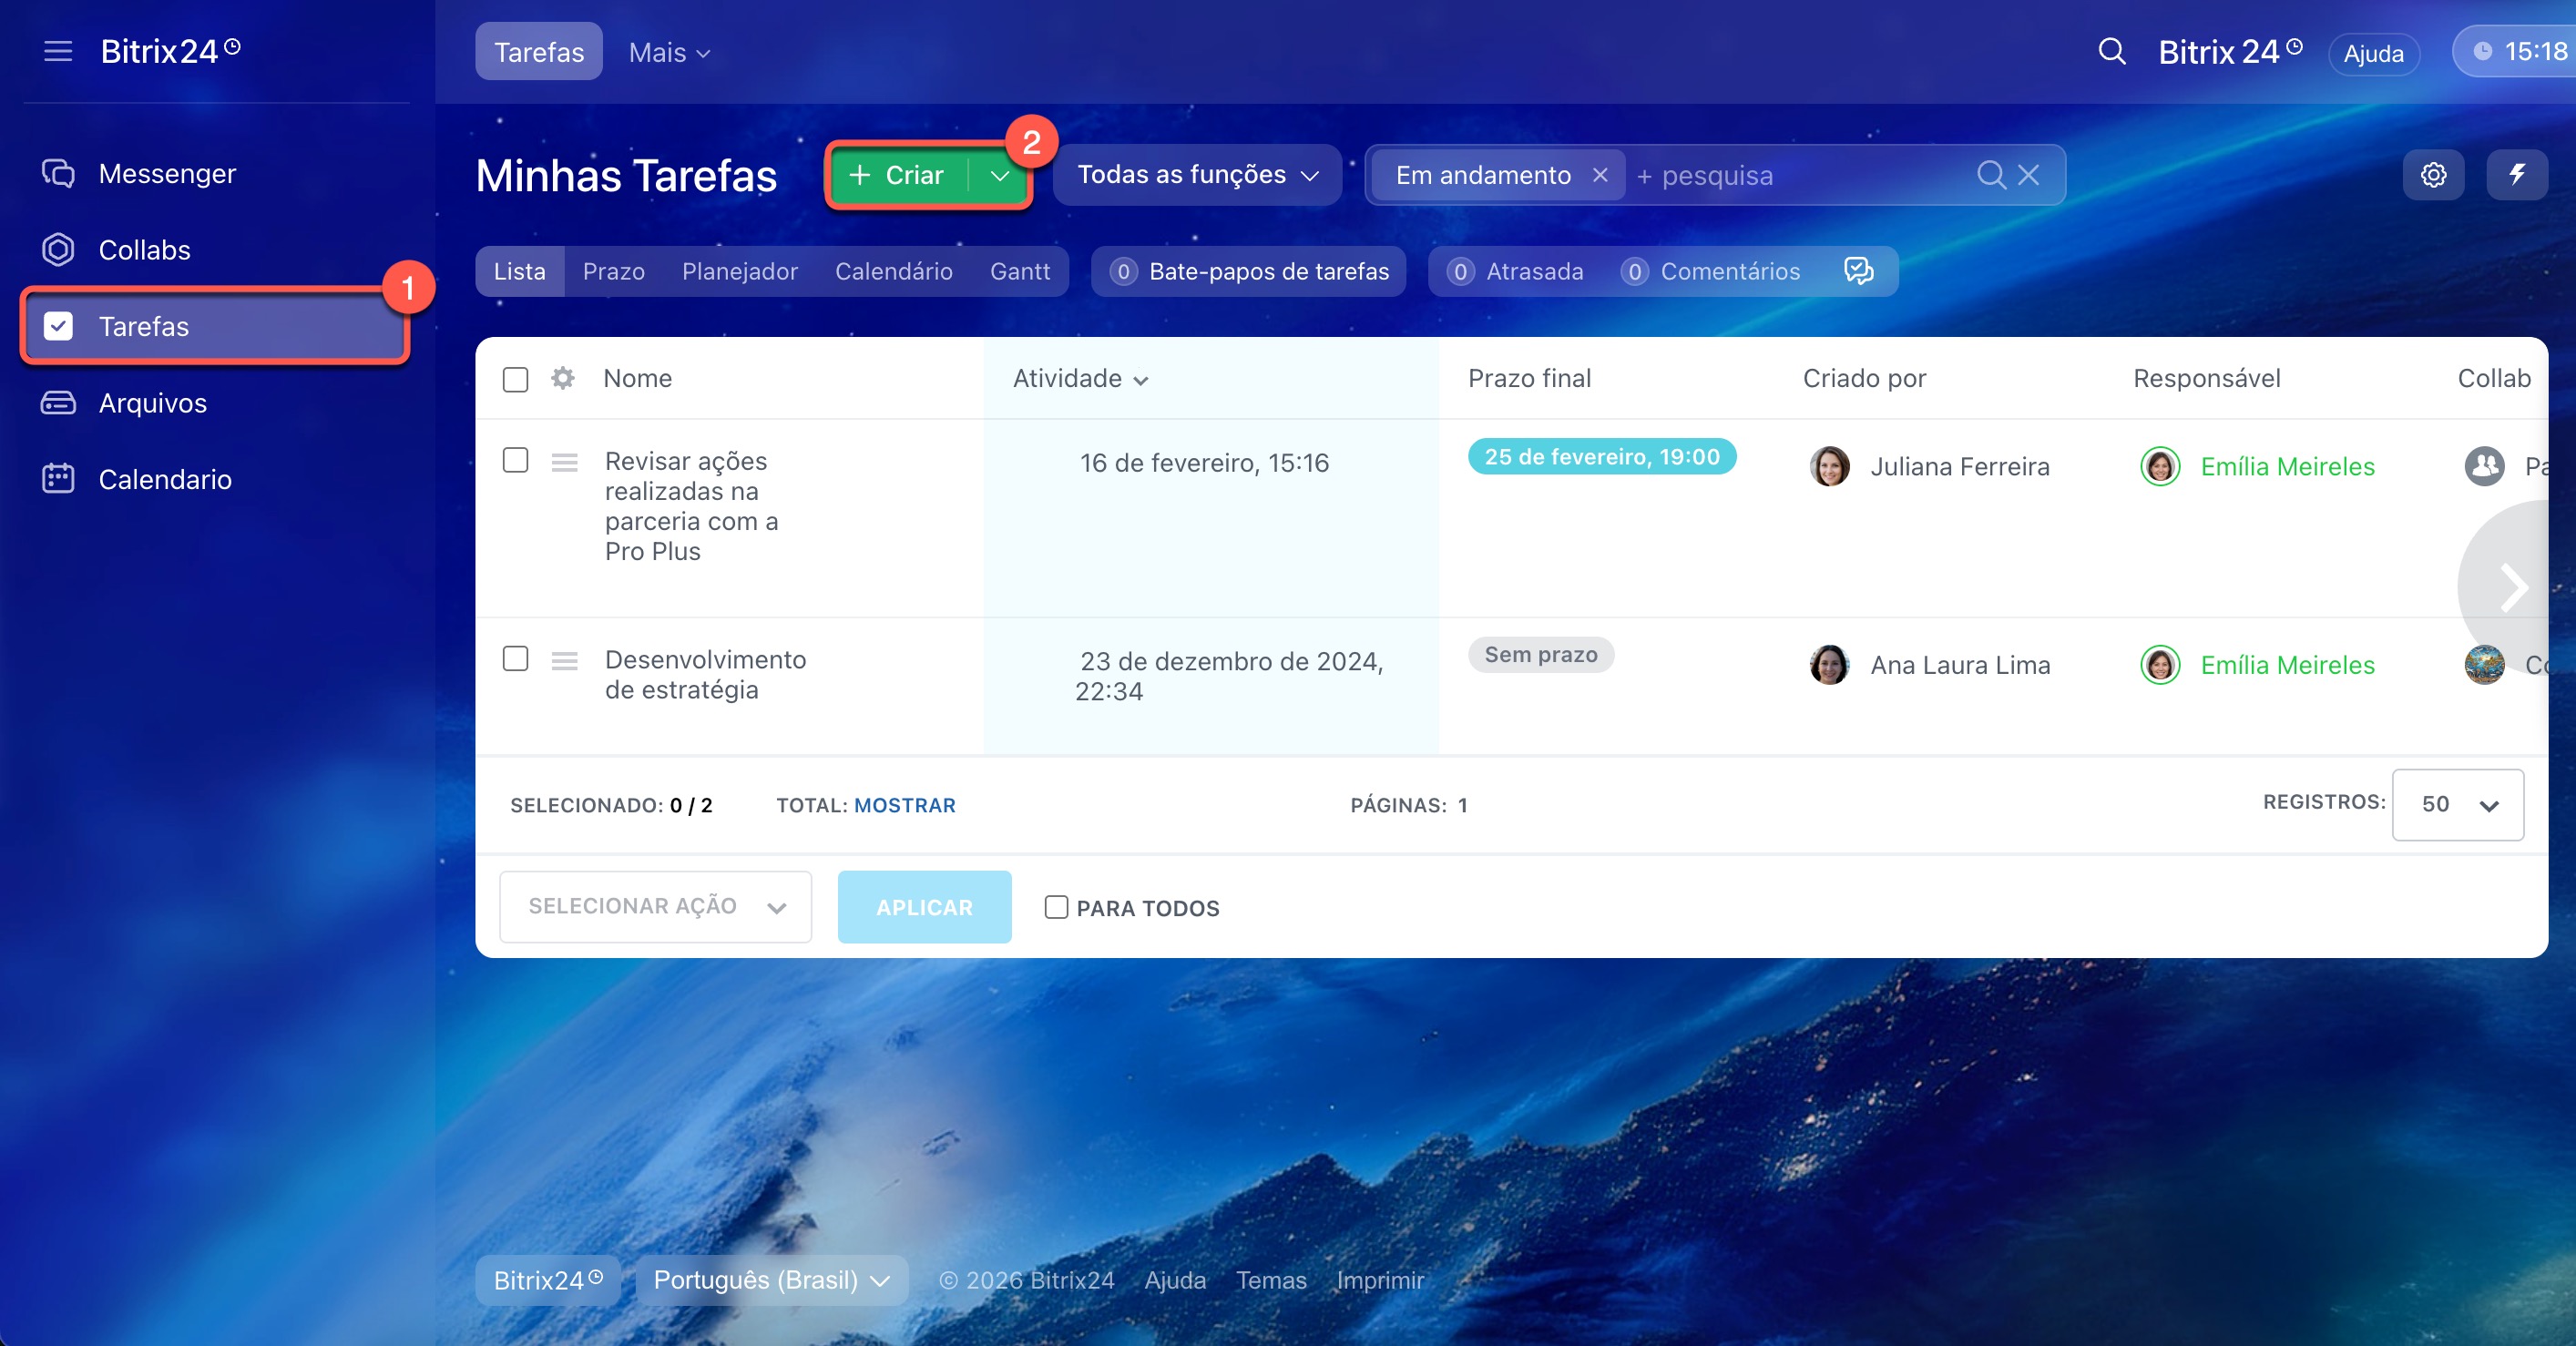Click the grid column settings gear
Viewport: 2576px width, 1346px height.
[563, 378]
